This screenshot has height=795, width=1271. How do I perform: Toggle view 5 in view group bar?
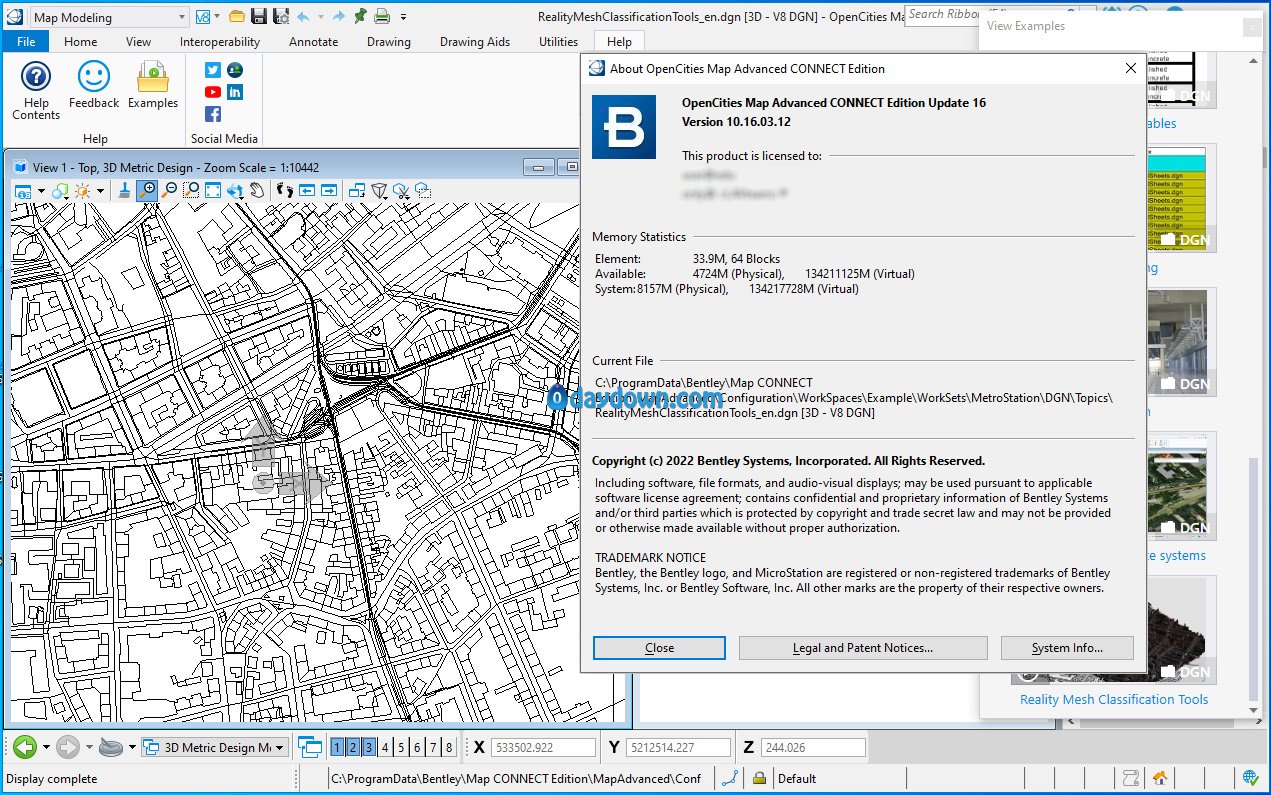pos(401,747)
